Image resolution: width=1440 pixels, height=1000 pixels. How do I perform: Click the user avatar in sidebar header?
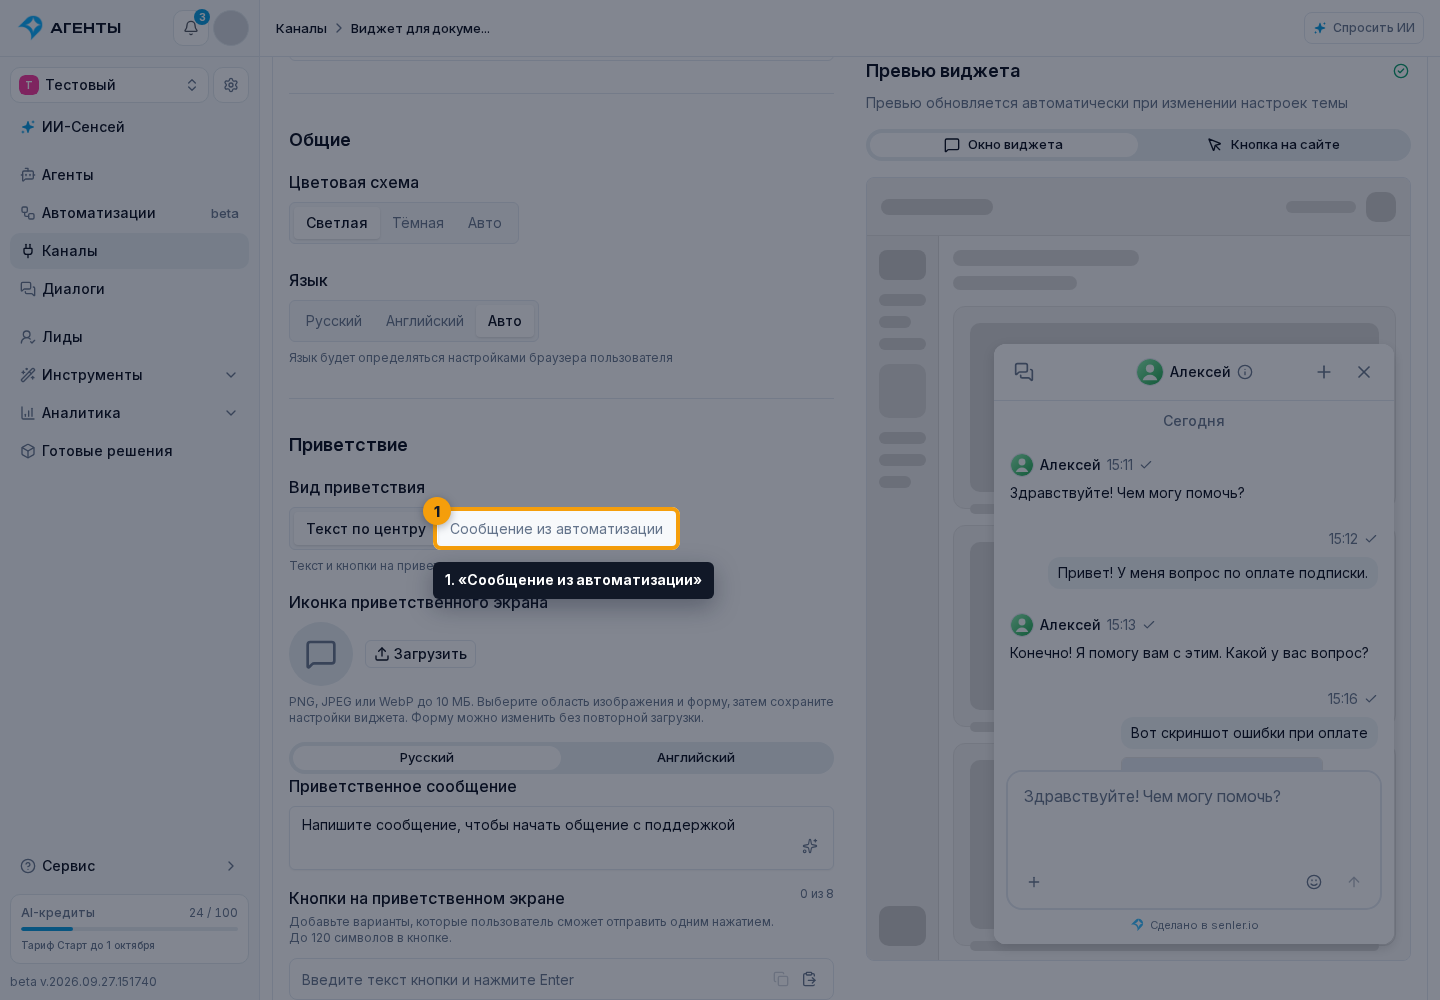point(231,28)
